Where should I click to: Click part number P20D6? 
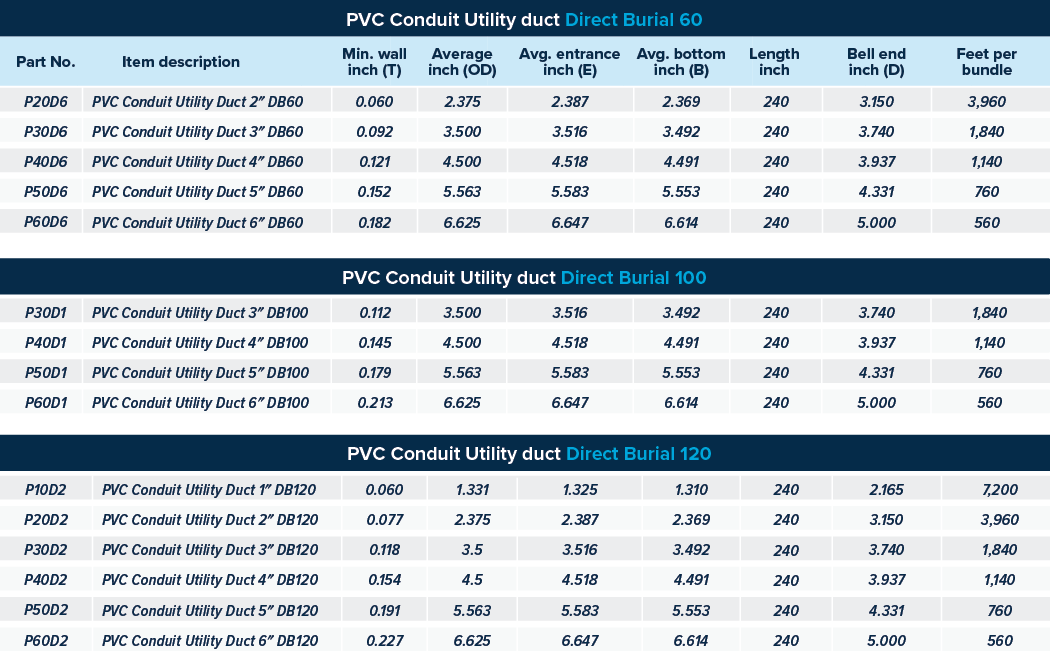click(46, 101)
